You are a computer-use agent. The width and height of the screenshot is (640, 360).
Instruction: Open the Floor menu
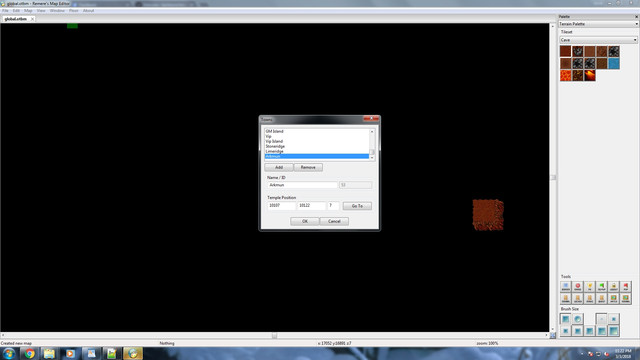[73, 11]
